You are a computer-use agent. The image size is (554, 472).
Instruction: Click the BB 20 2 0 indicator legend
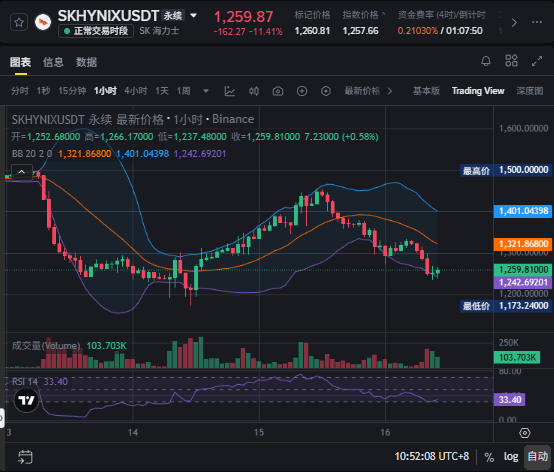pyautogui.click(x=32, y=154)
